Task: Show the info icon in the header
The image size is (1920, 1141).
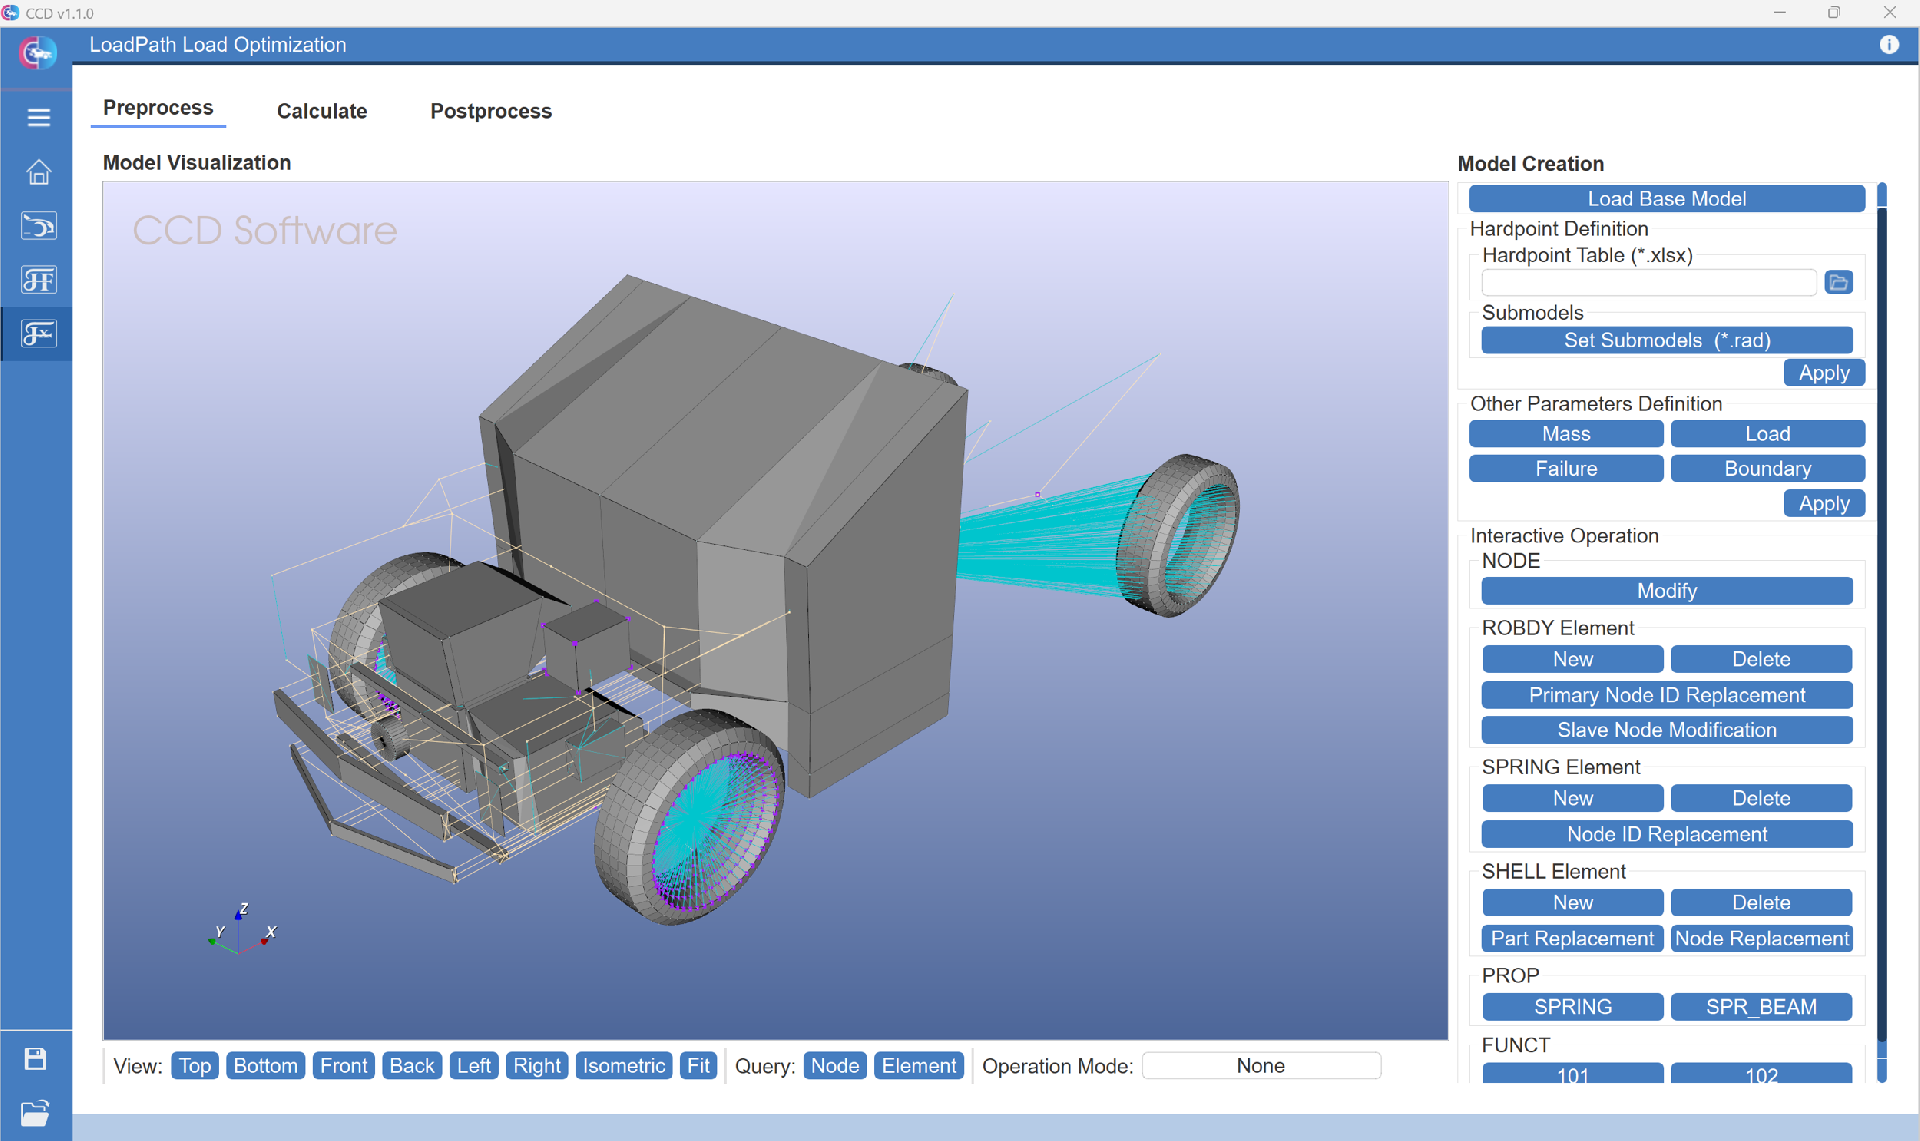Action: point(1888,45)
